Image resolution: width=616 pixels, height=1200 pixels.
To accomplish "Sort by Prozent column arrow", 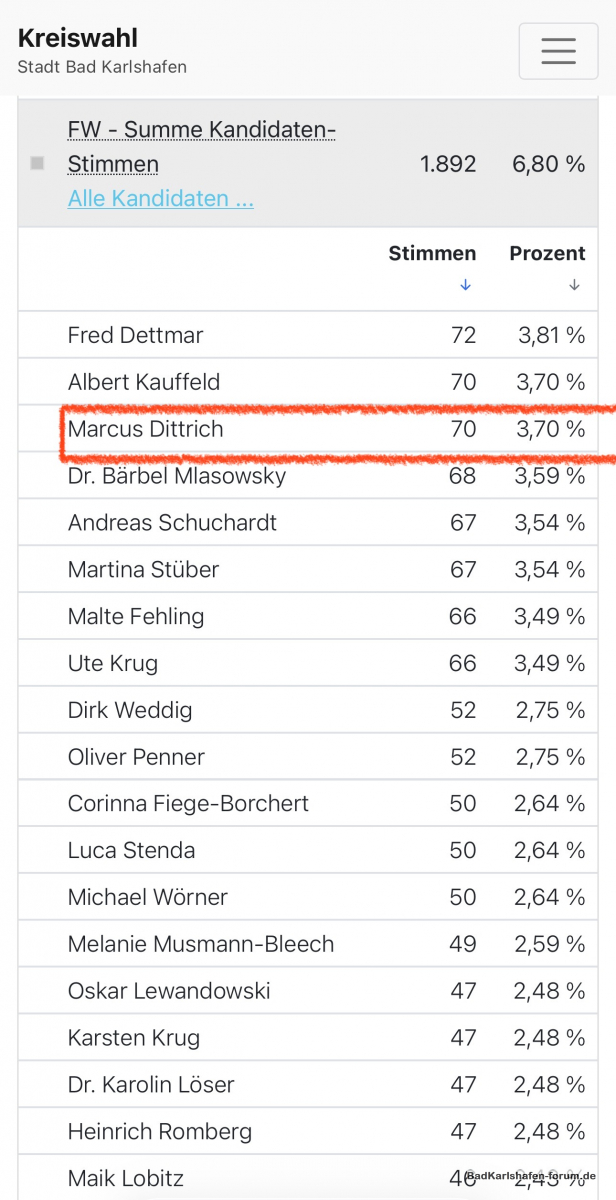I will [574, 285].
